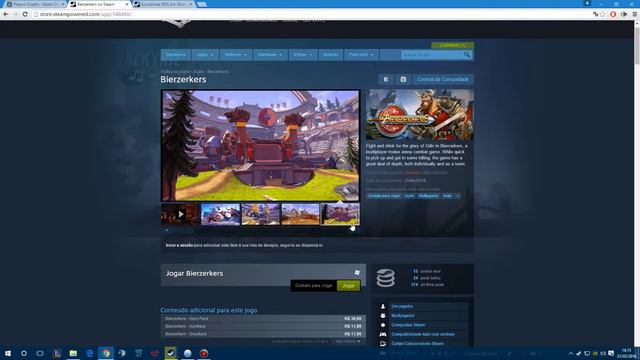Open Cortana search circle on taskbar
The width and height of the screenshot is (640, 360).
pyautogui.click(x=24, y=353)
